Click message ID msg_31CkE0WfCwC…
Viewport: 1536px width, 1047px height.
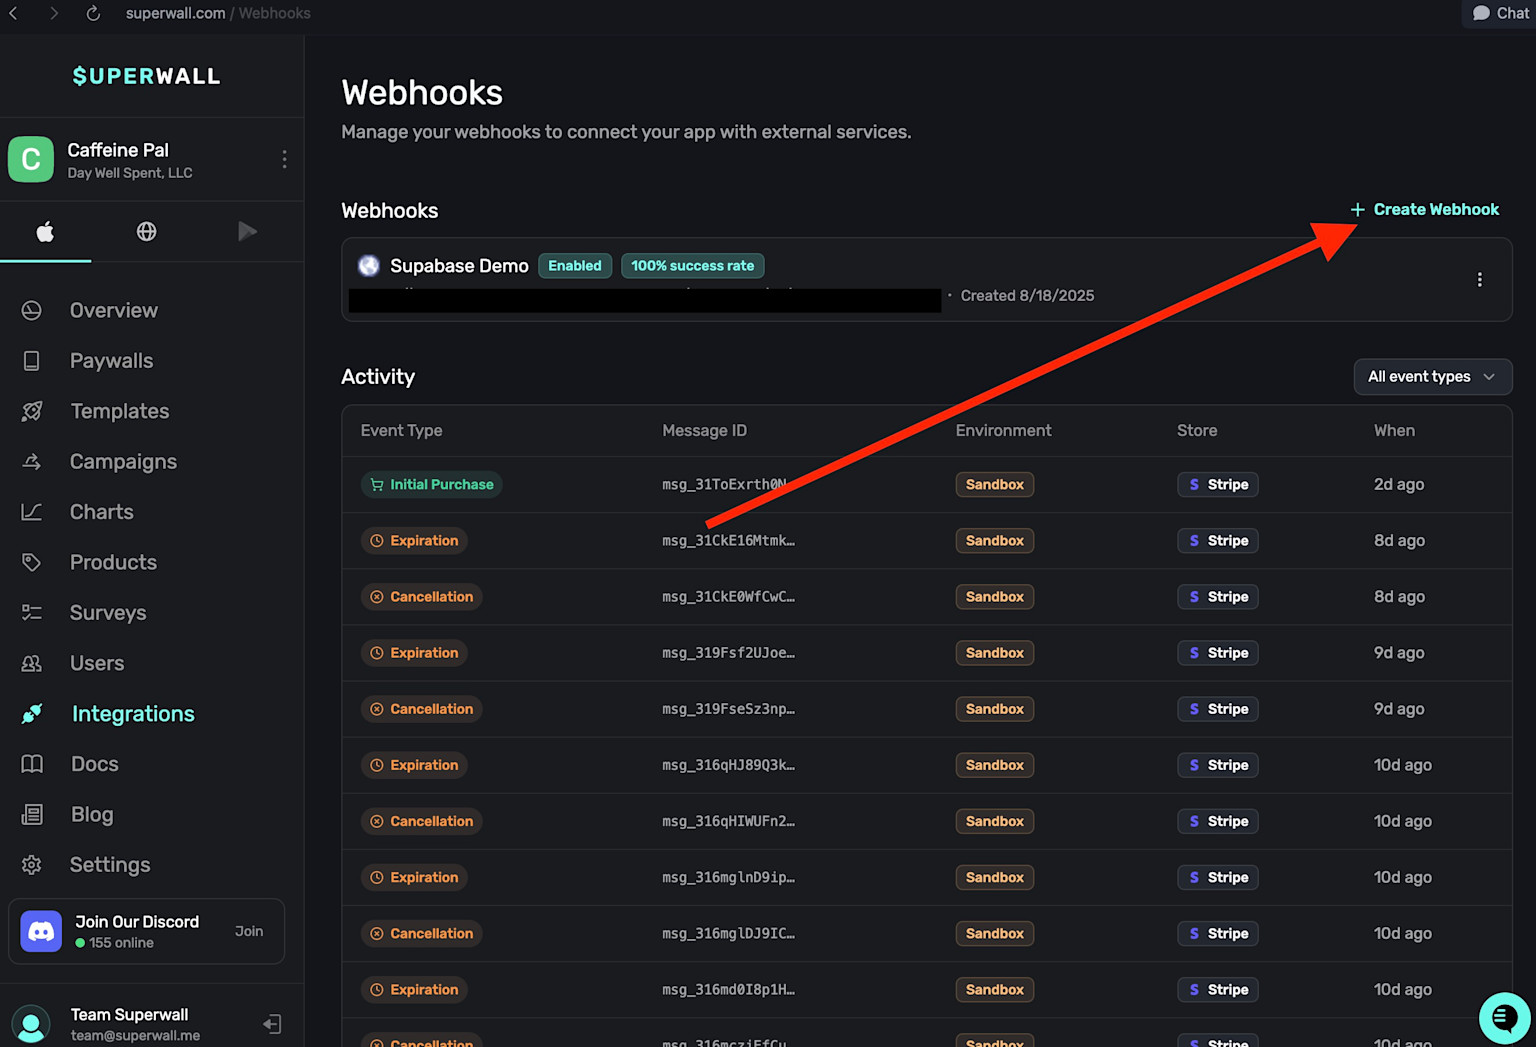729,597
